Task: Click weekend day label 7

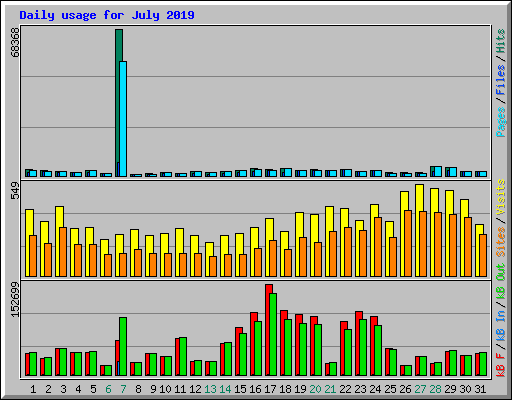Action: point(123,389)
